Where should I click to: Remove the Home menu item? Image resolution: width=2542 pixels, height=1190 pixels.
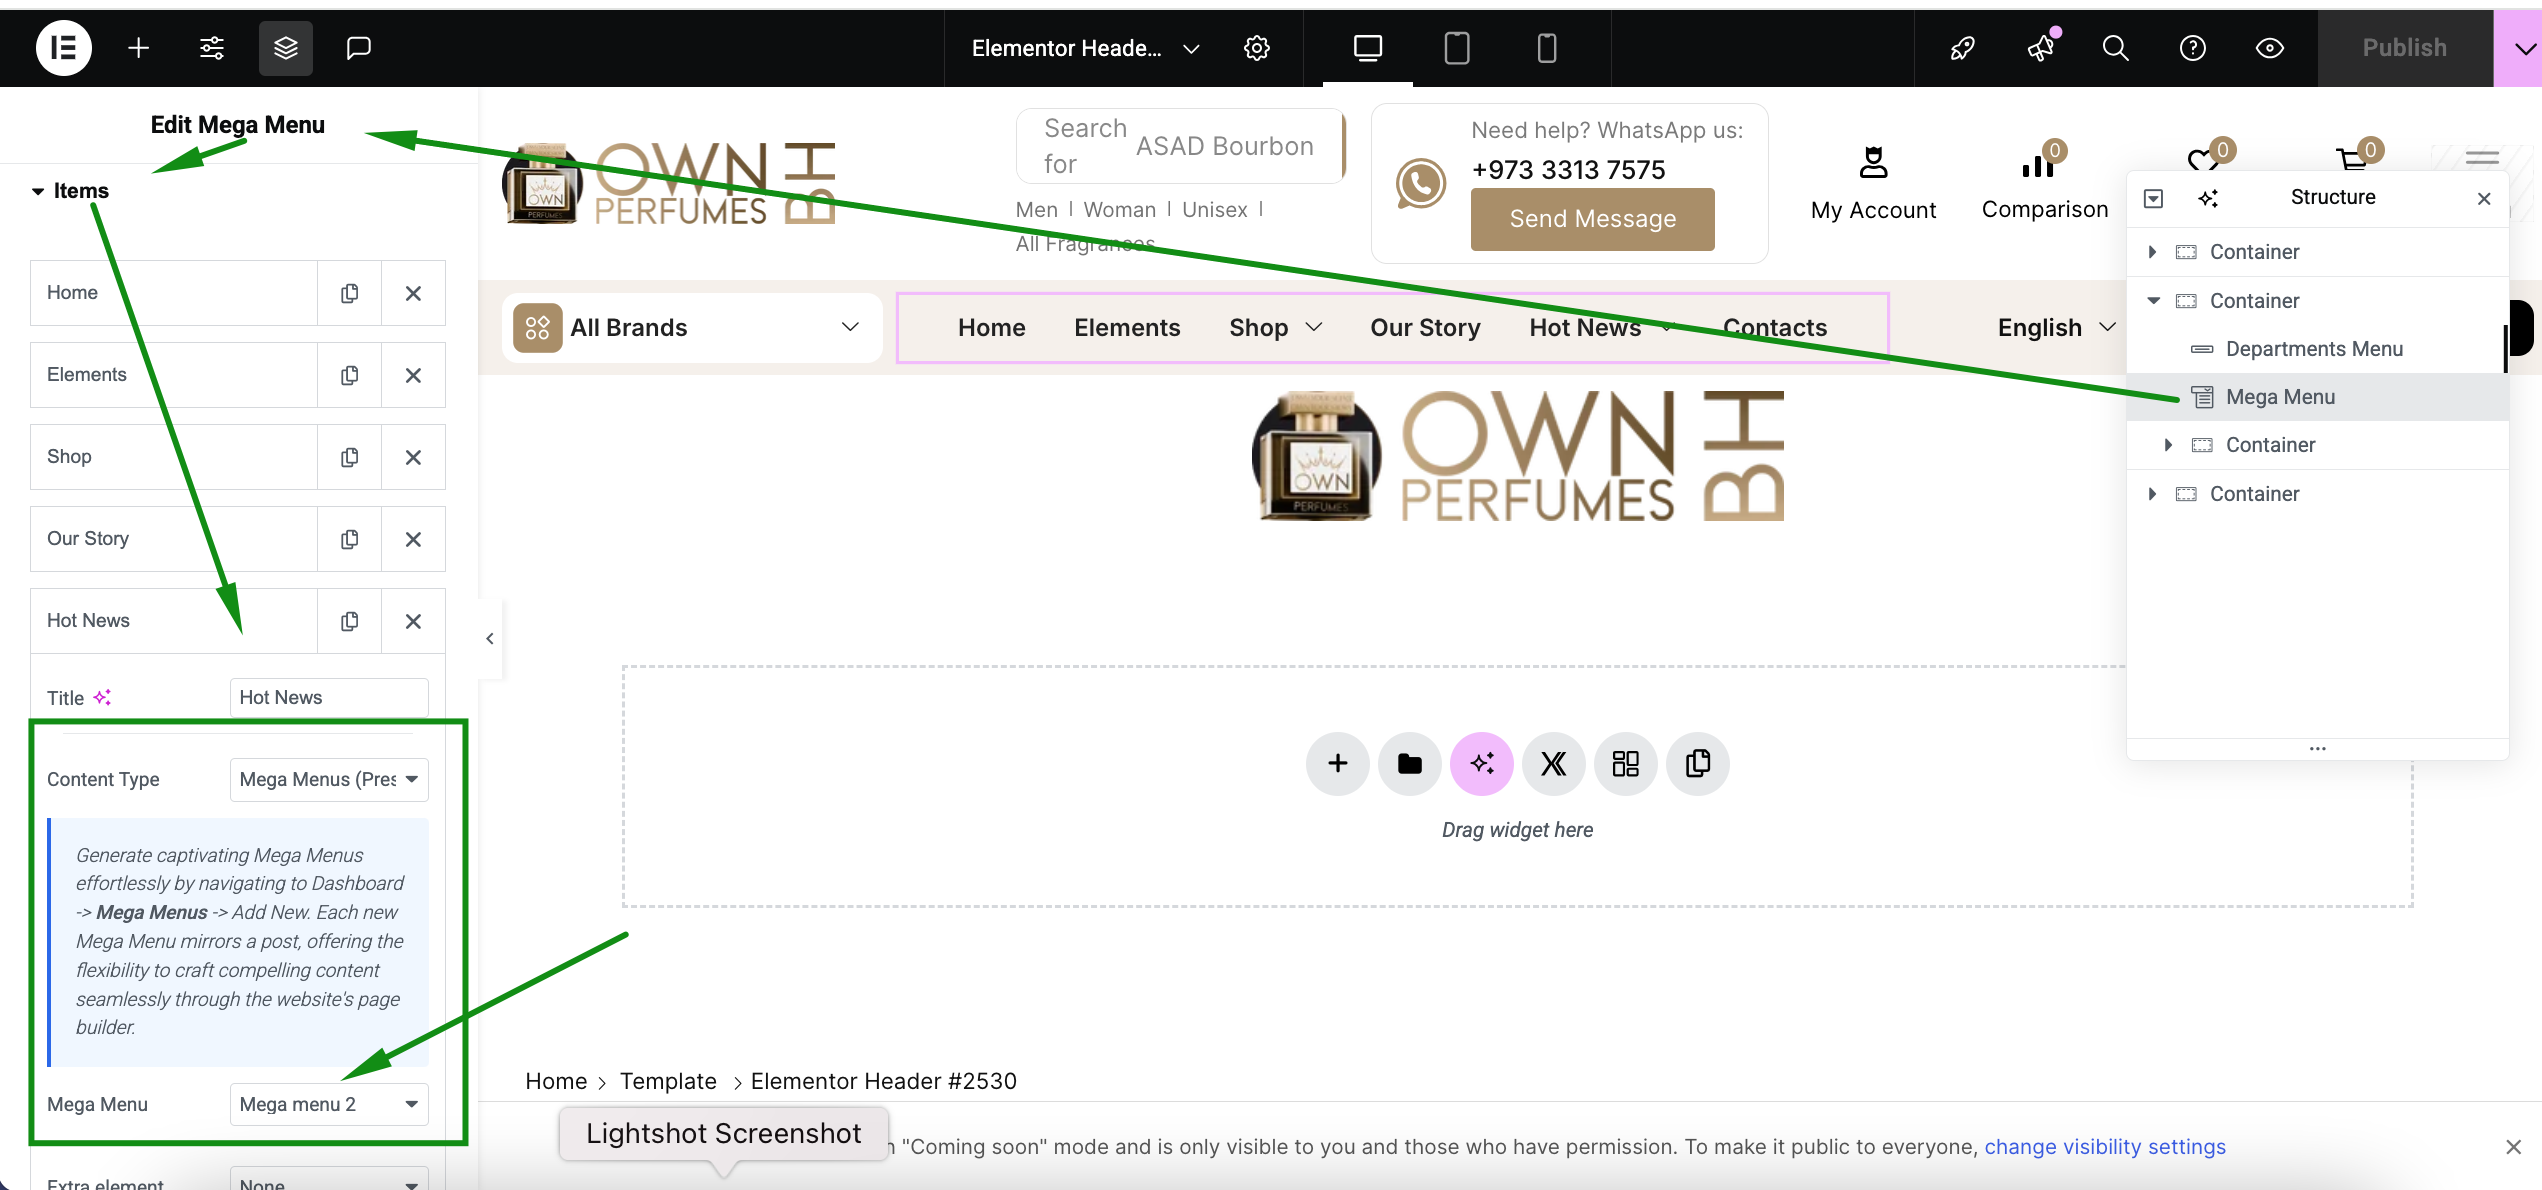pos(413,293)
